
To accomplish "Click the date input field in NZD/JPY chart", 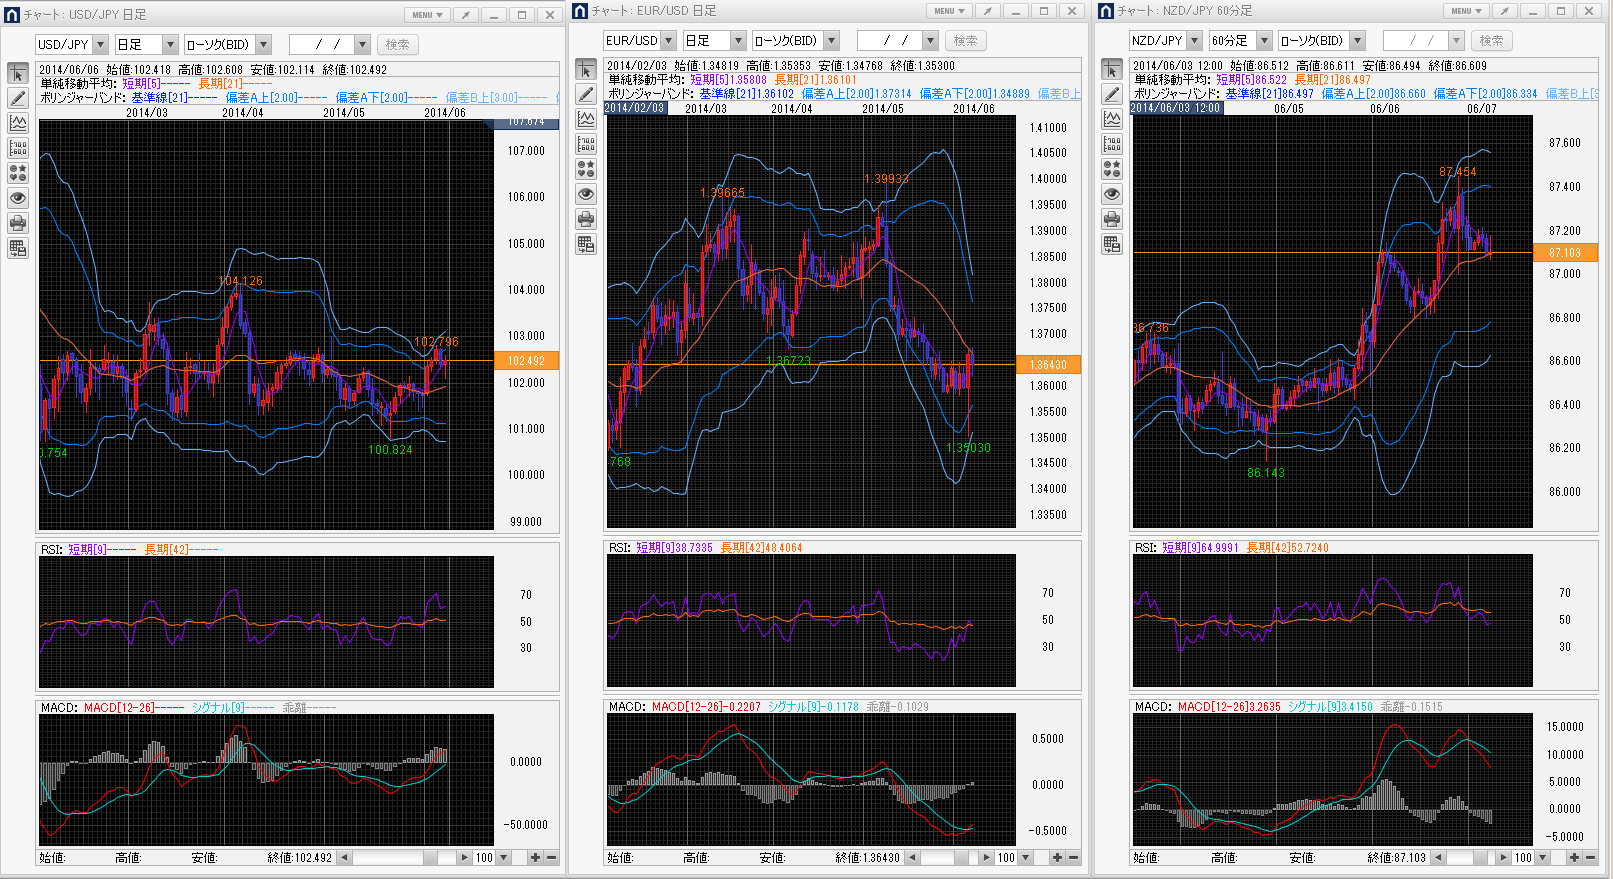I will [1415, 41].
